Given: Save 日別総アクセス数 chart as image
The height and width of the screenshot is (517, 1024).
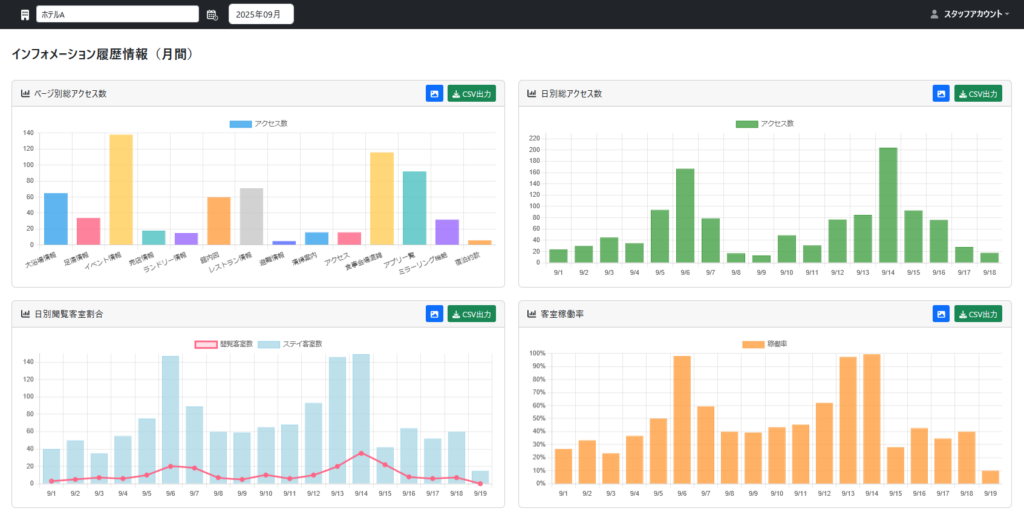Looking at the screenshot, I should coord(941,93).
